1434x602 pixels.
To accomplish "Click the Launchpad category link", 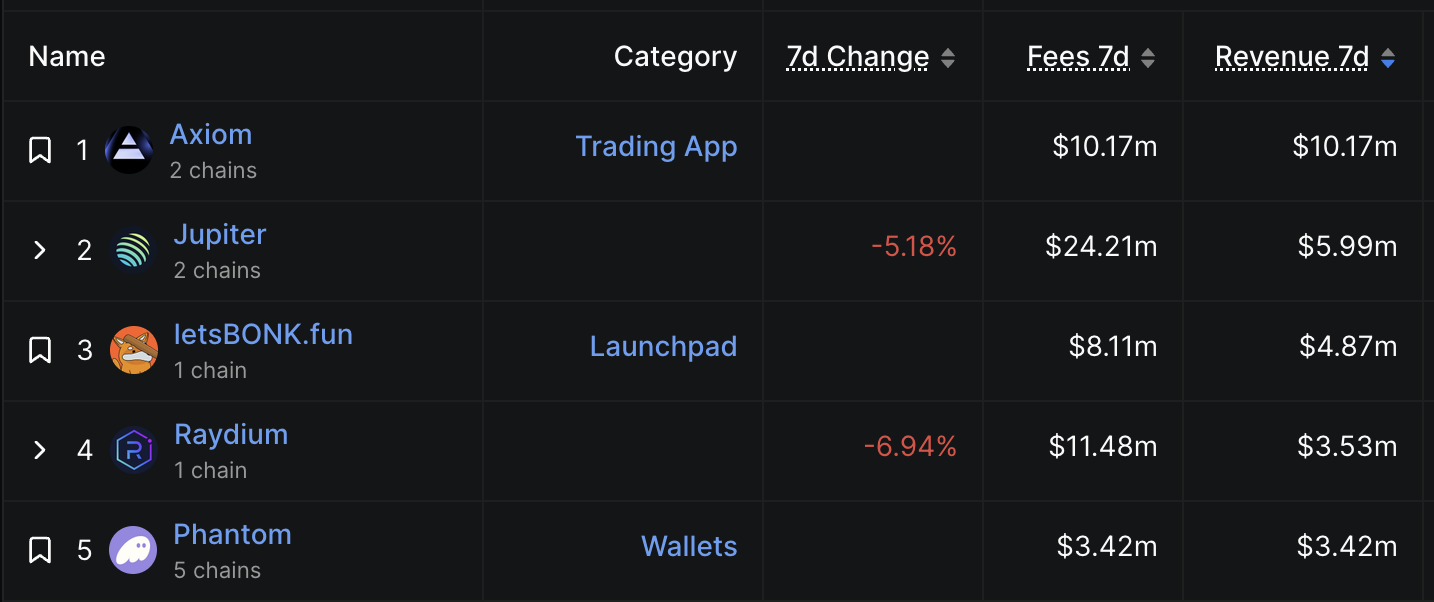I will click(x=663, y=346).
